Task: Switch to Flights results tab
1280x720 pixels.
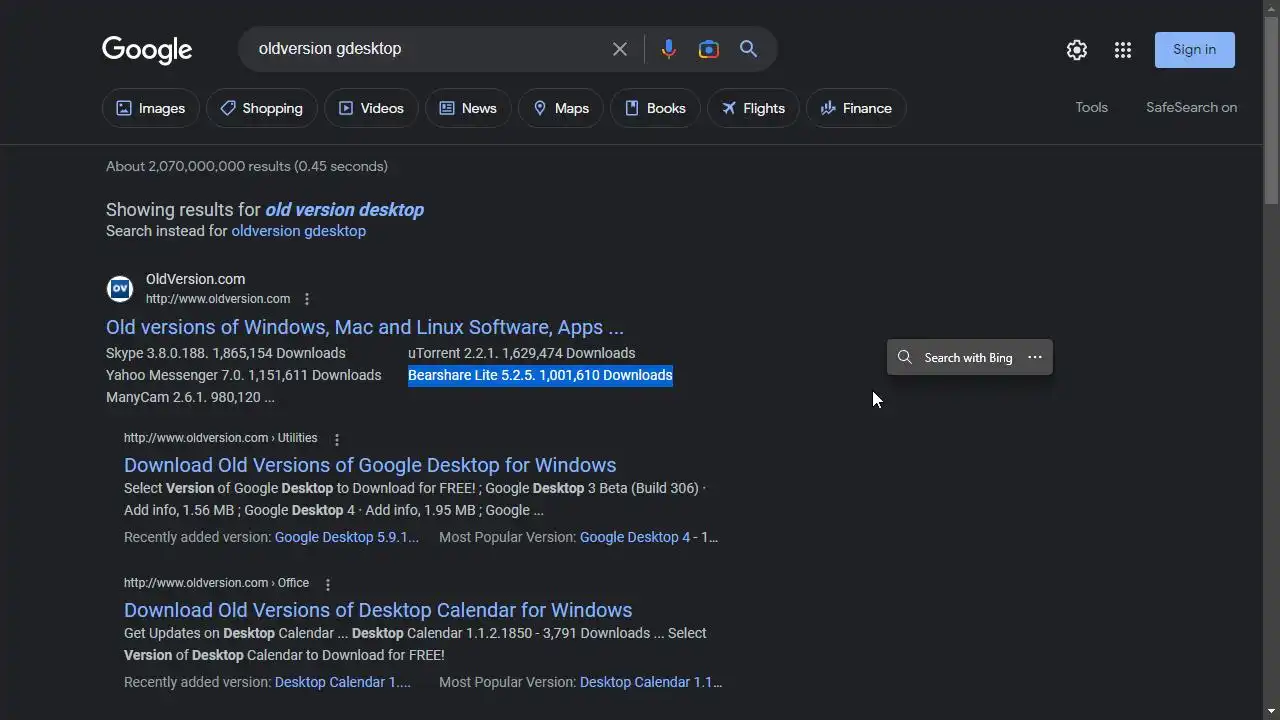Action: [x=753, y=108]
